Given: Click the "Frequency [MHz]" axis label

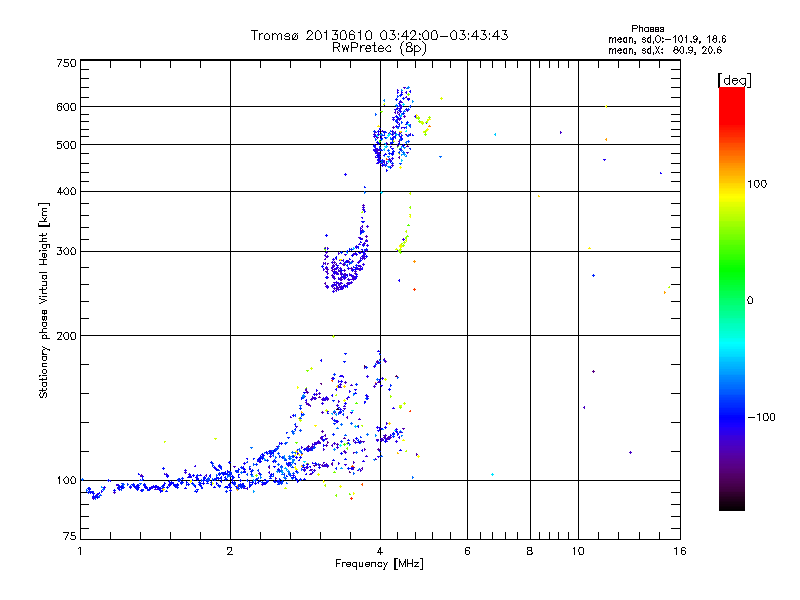Looking at the screenshot, I should click(x=379, y=564).
